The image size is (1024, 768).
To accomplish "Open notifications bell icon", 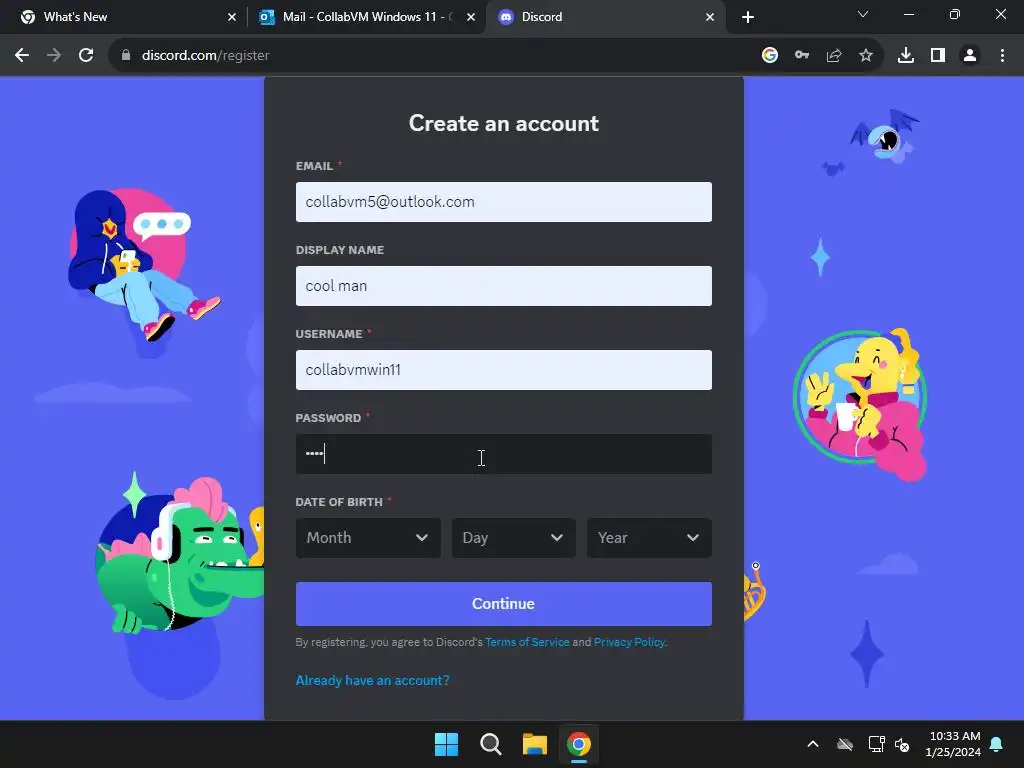I will pos(997,744).
